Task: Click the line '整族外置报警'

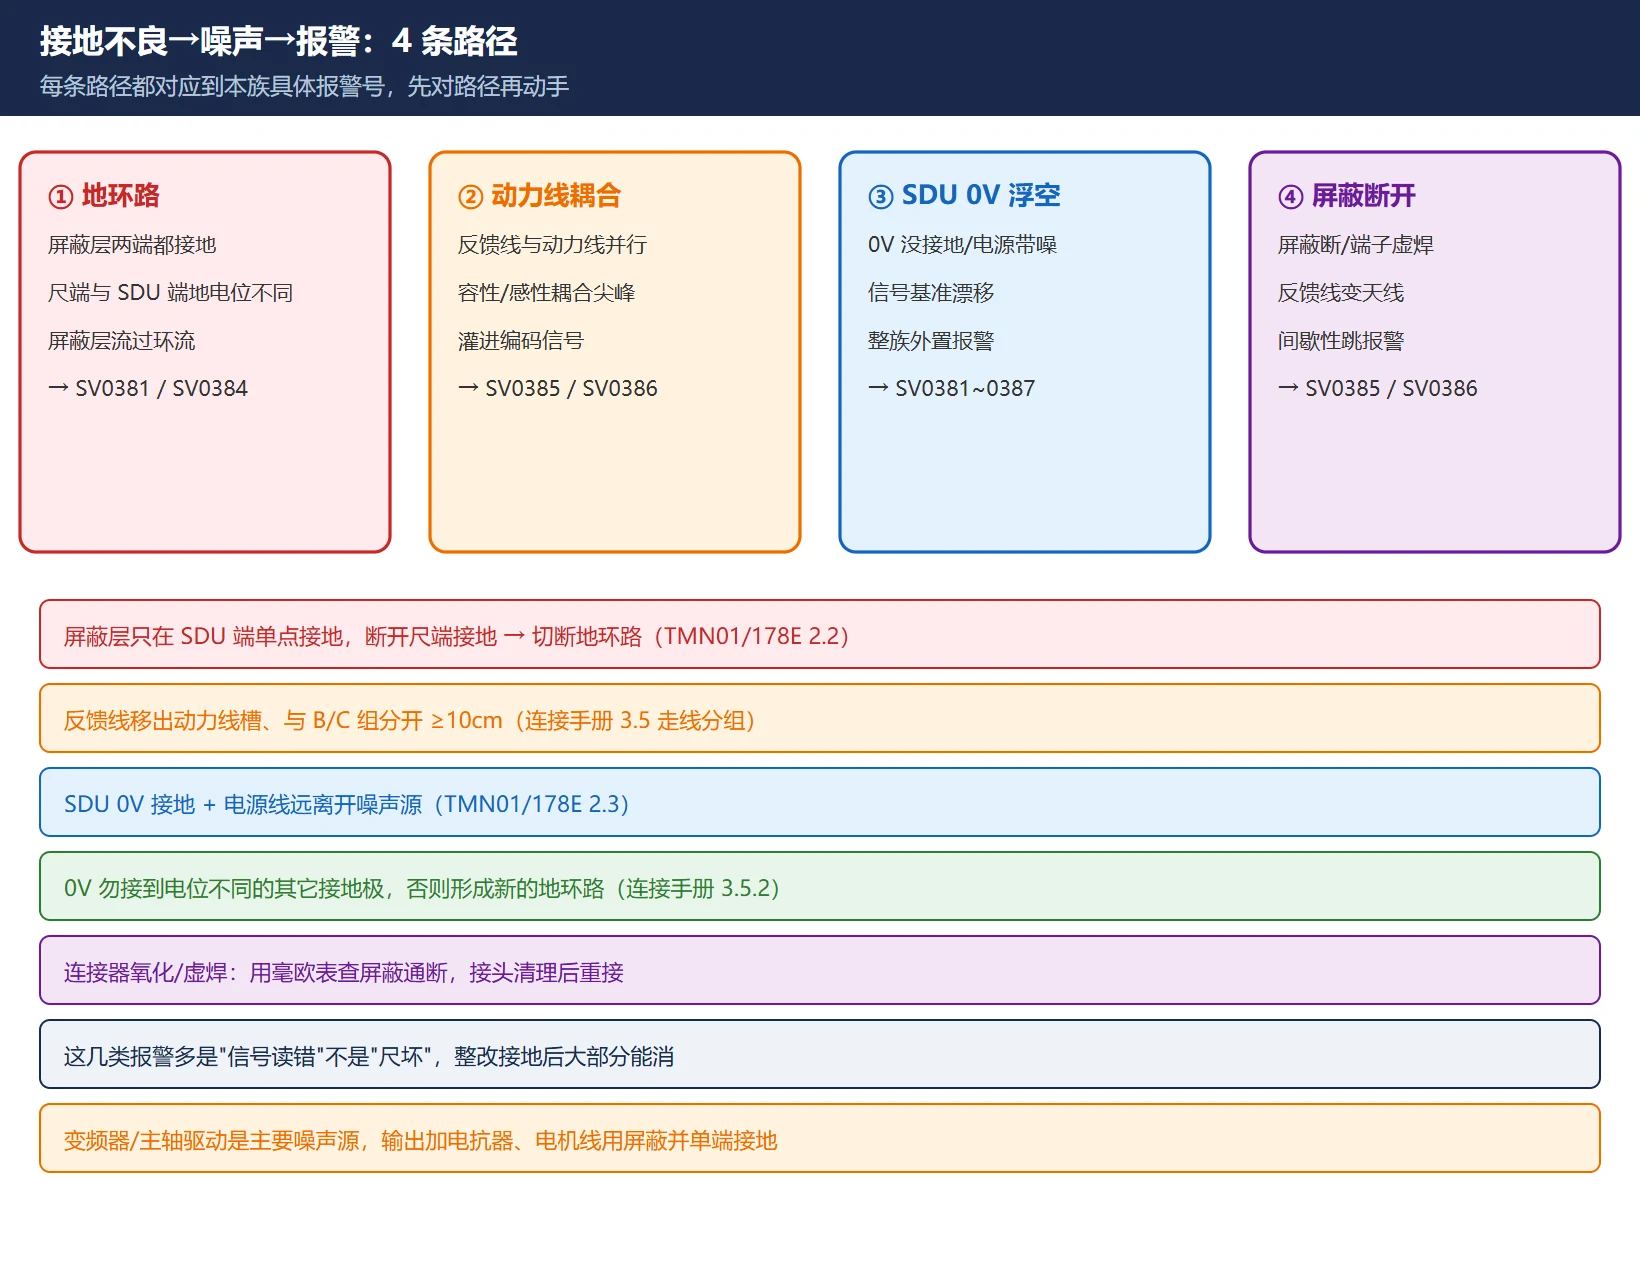Action: 931,341
